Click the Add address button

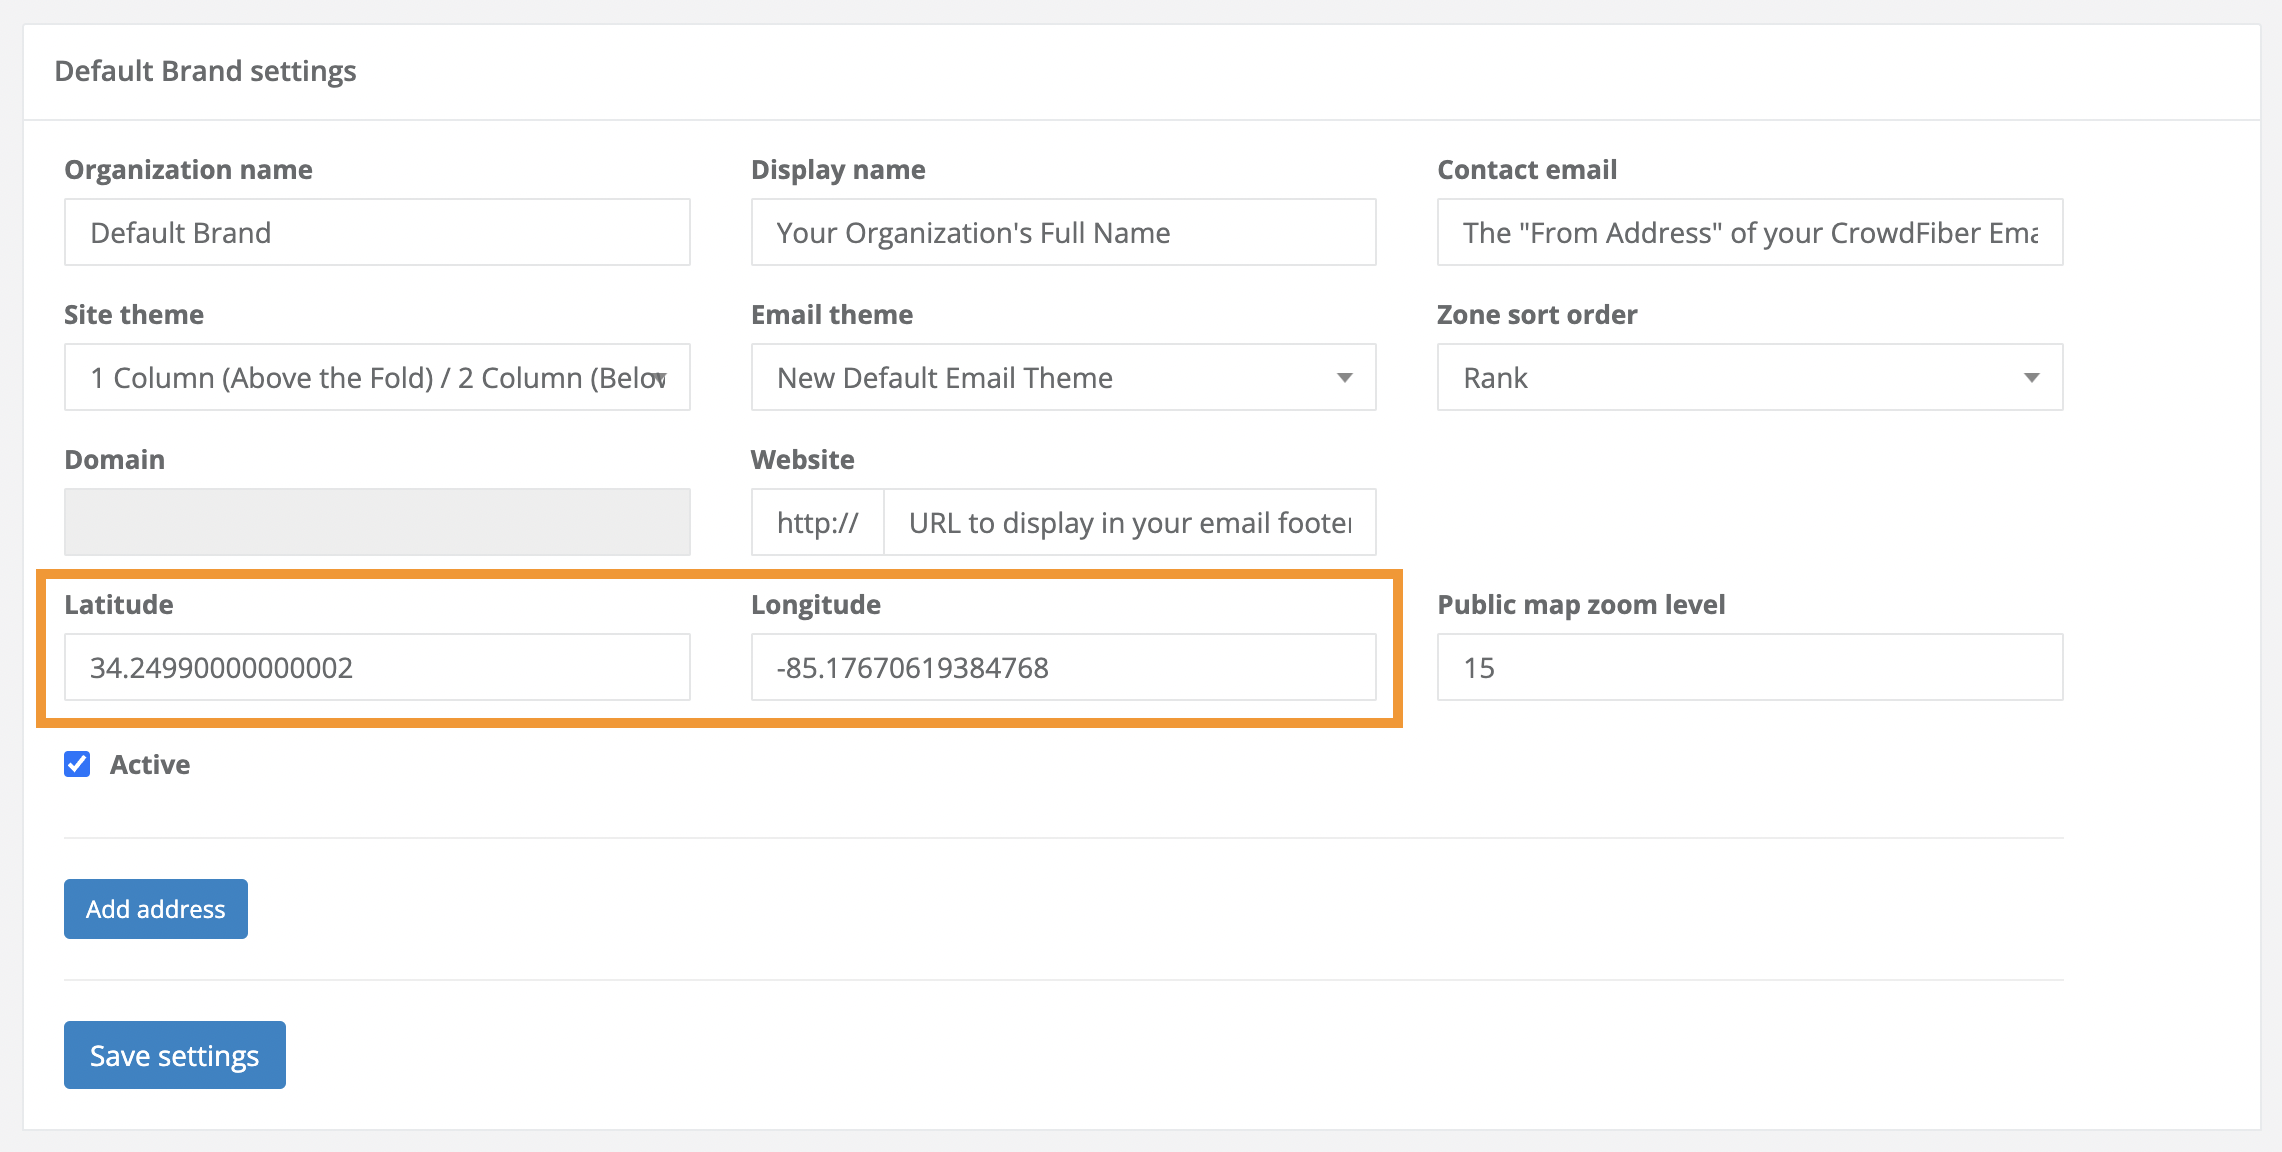155,909
